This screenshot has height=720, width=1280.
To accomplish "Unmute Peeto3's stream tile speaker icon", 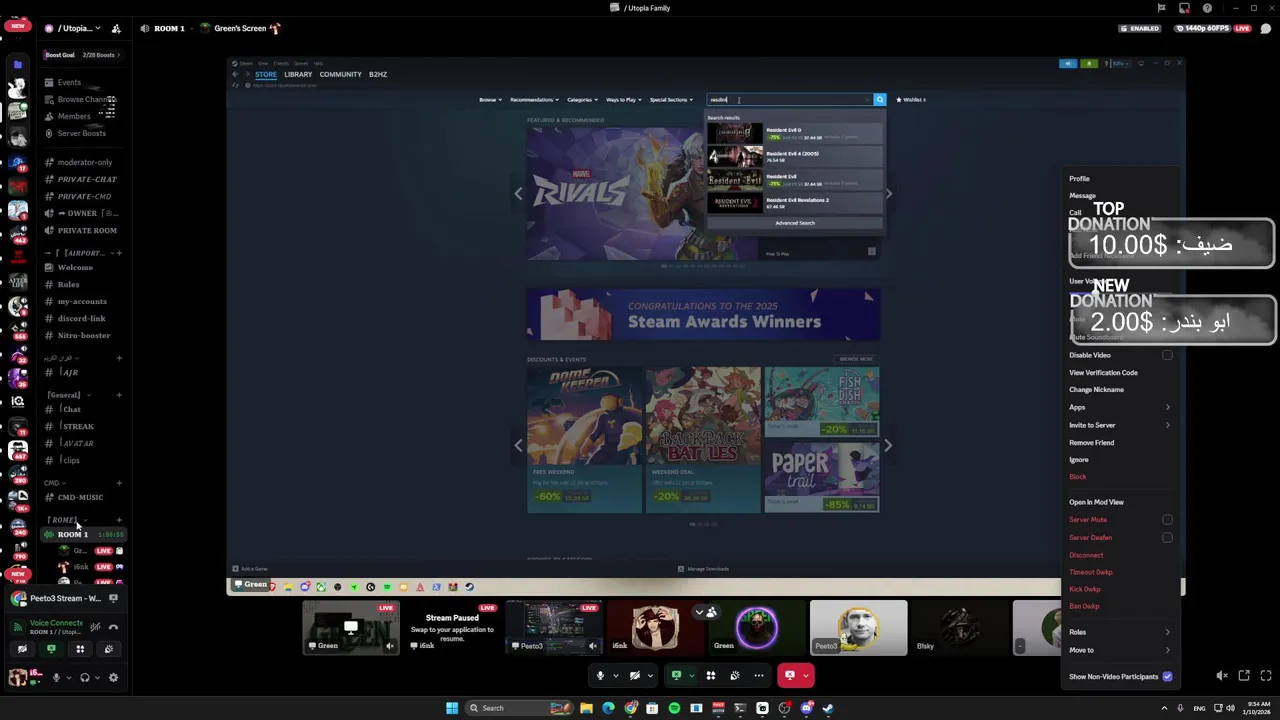I will (x=593, y=645).
